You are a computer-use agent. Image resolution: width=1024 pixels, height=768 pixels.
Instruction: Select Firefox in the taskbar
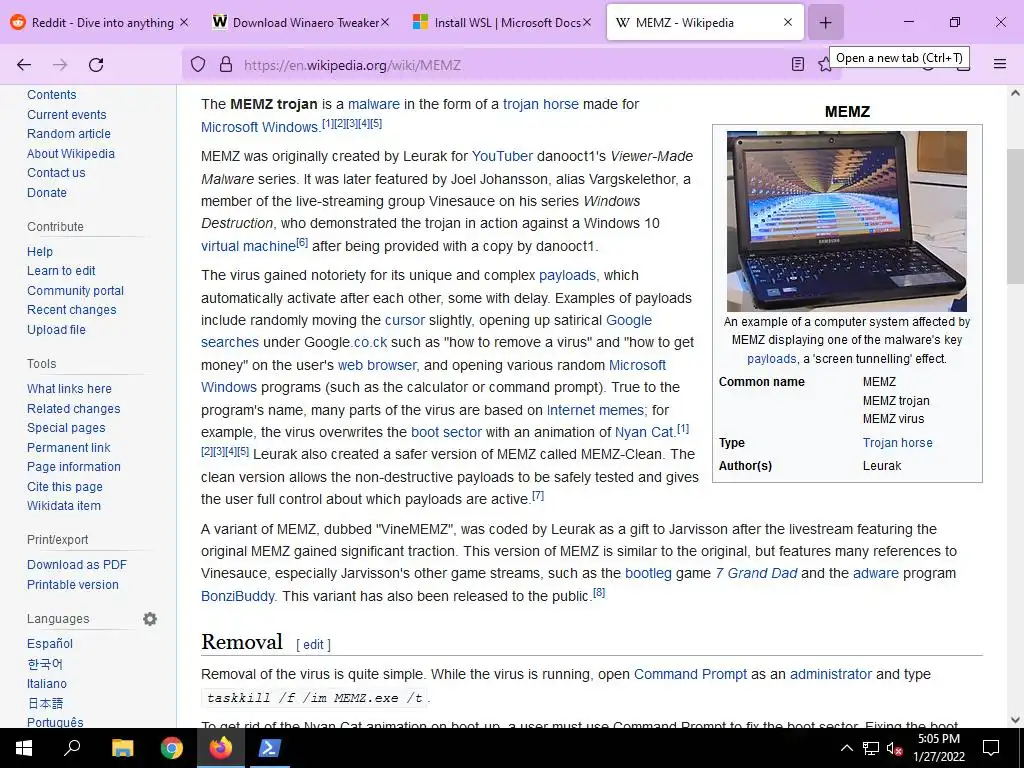(x=221, y=748)
